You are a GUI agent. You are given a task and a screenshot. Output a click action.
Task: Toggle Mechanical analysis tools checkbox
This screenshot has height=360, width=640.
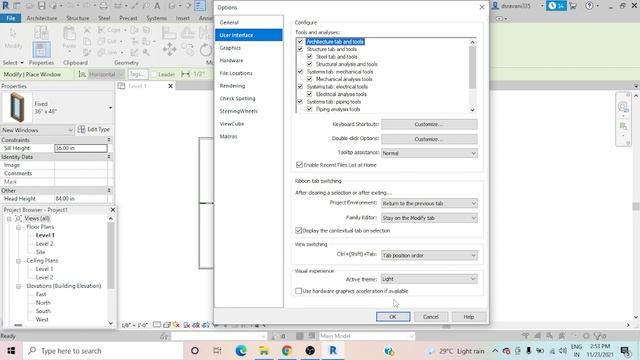pyautogui.click(x=309, y=79)
